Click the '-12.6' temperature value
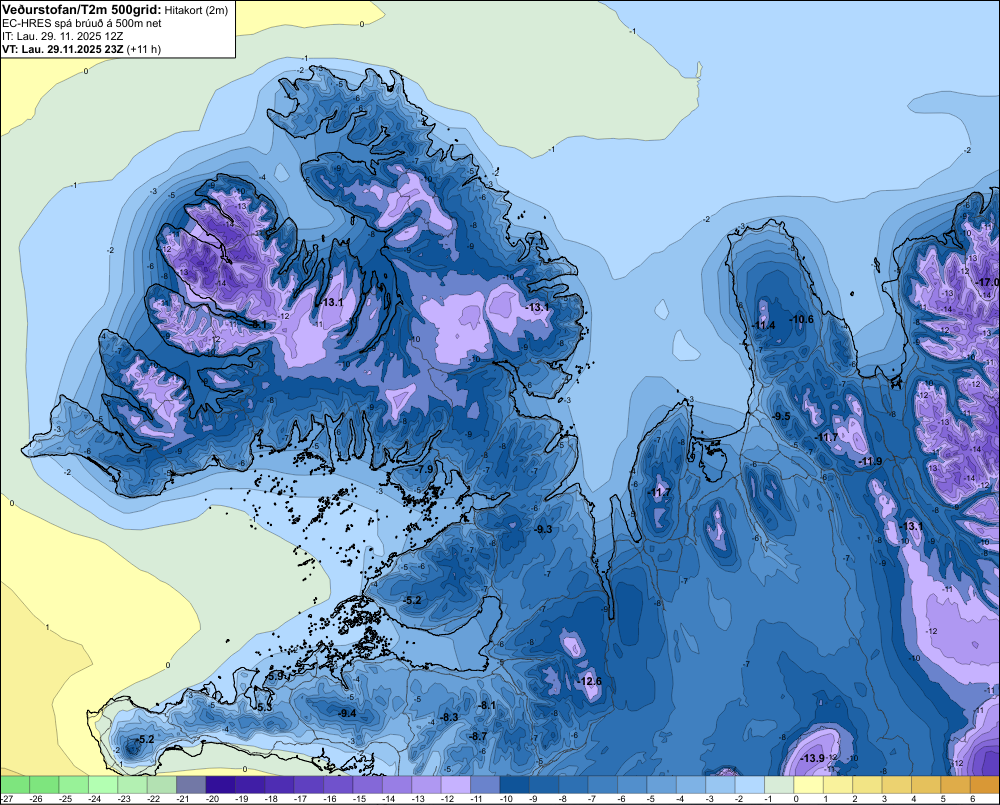This screenshot has width=1000, height=805. [x=590, y=681]
